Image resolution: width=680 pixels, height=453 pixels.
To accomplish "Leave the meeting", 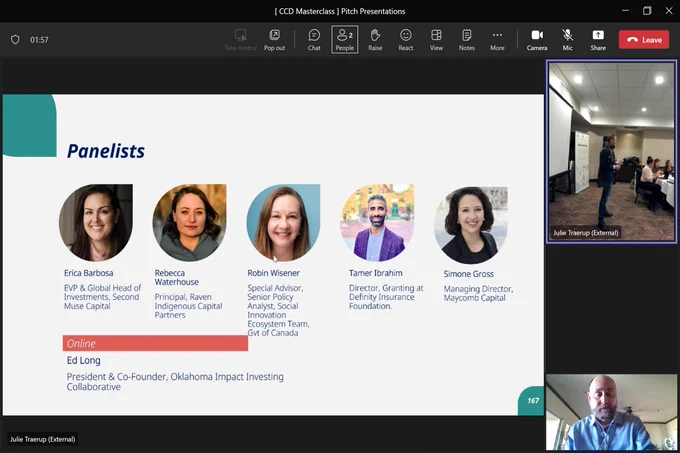I will [644, 39].
